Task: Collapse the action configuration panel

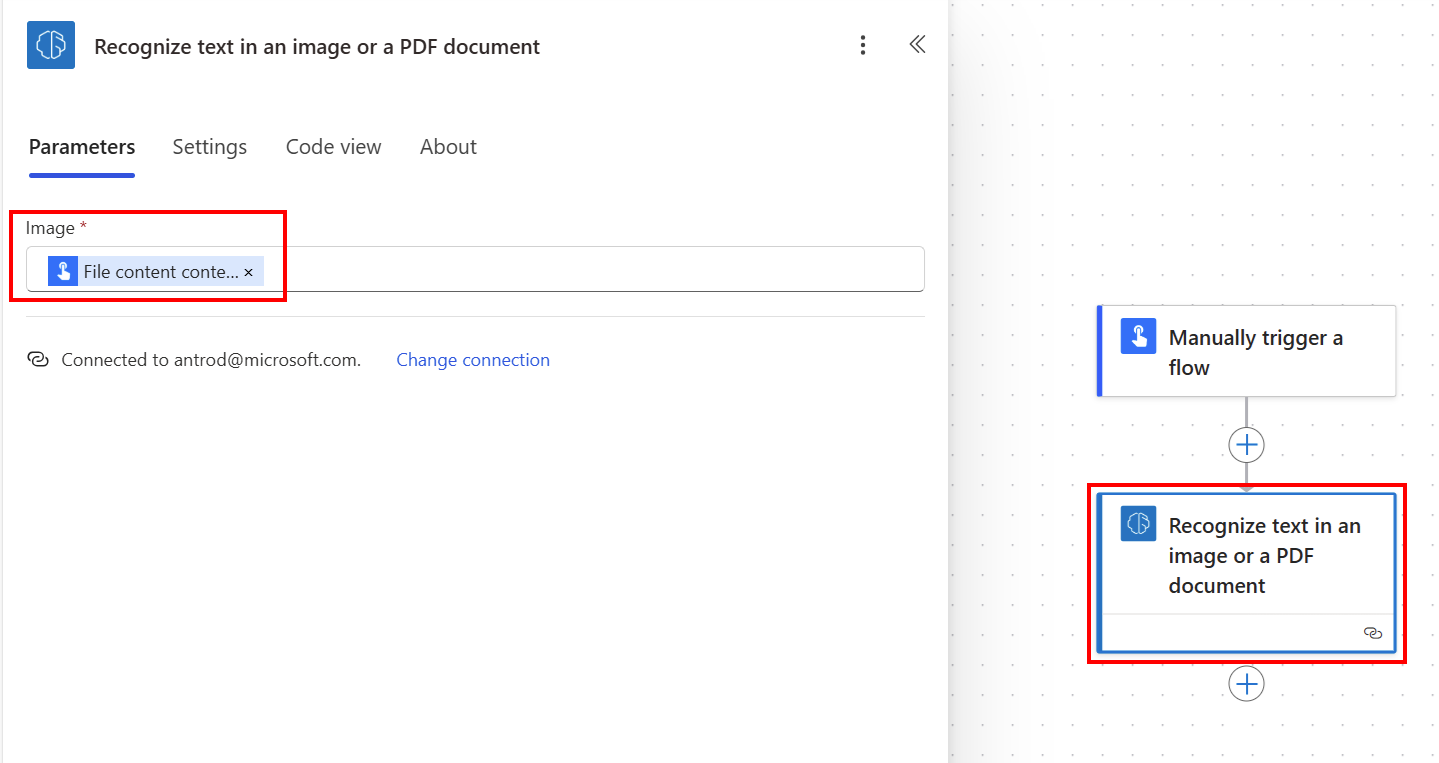Action: [917, 44]
